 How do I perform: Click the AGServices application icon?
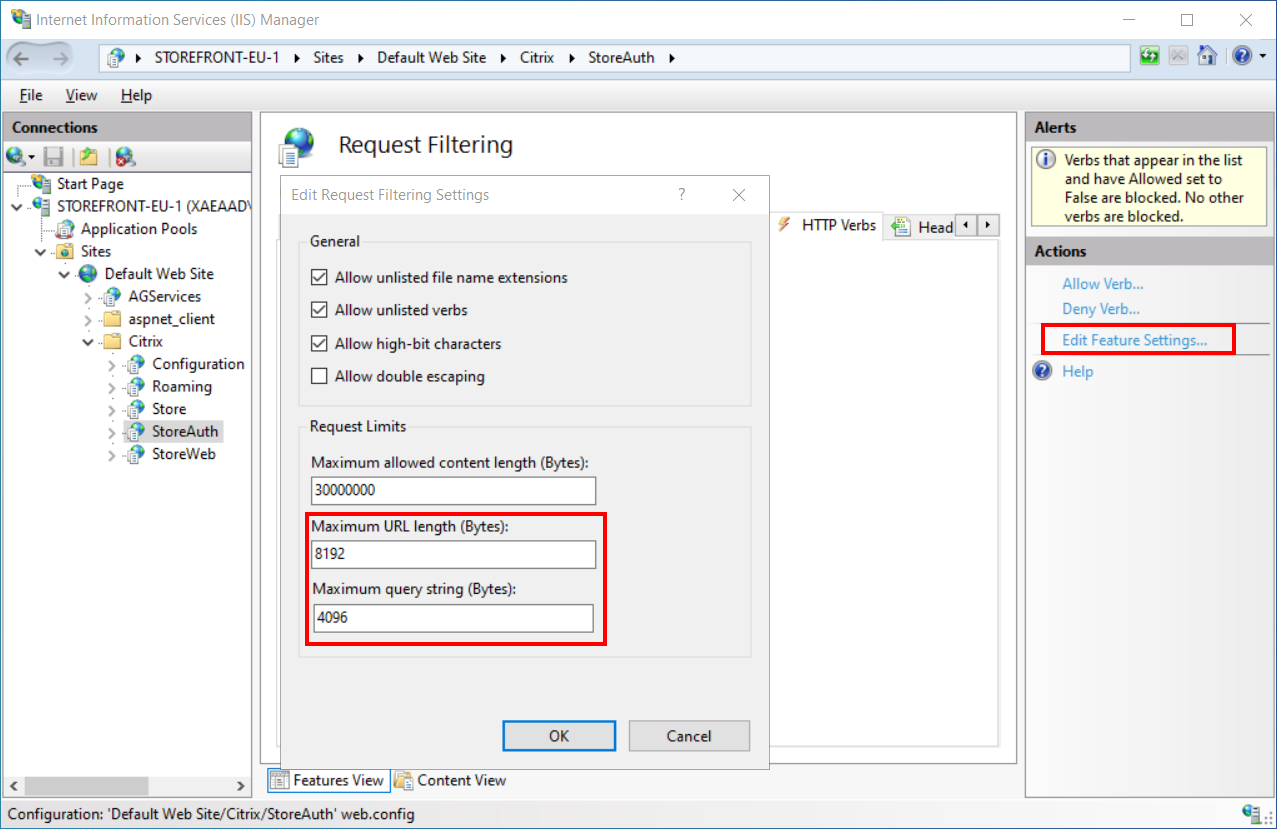tap(113, 296)
